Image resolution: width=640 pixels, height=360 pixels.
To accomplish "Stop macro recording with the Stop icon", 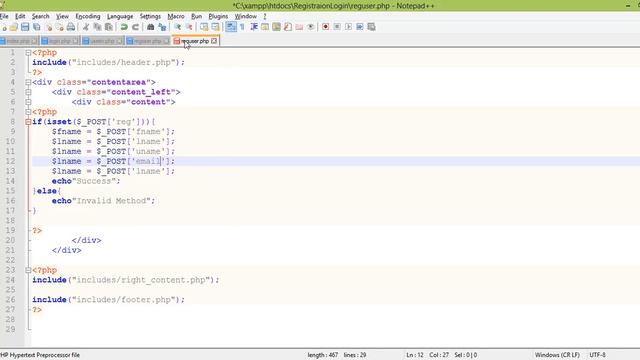I will click(x=337, y=27).
